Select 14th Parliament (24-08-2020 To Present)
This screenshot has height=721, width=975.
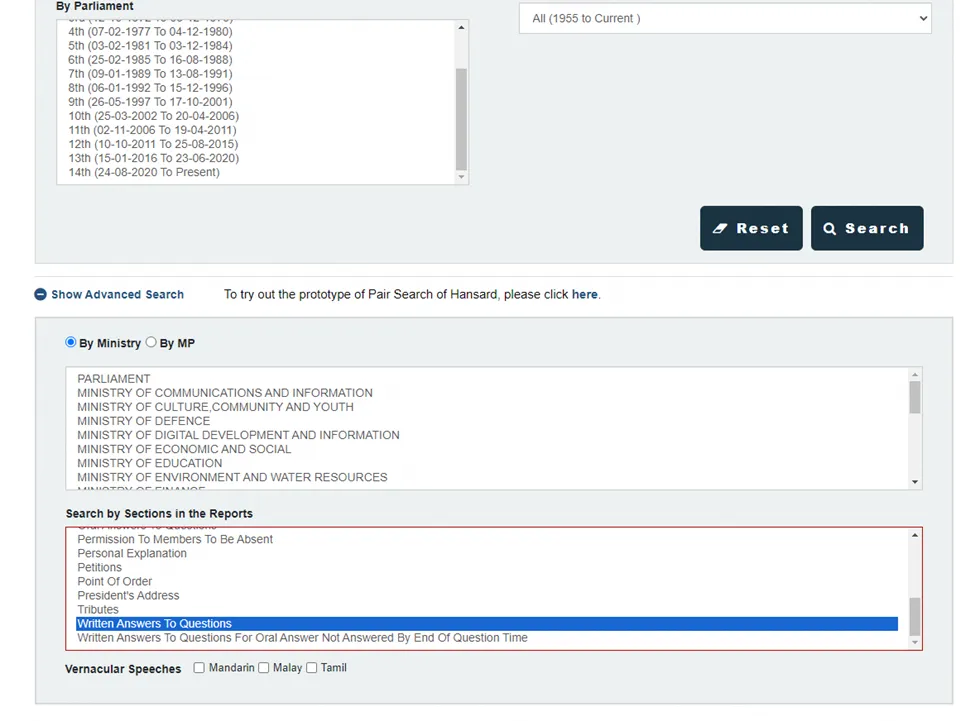click(x=144, y=173)
